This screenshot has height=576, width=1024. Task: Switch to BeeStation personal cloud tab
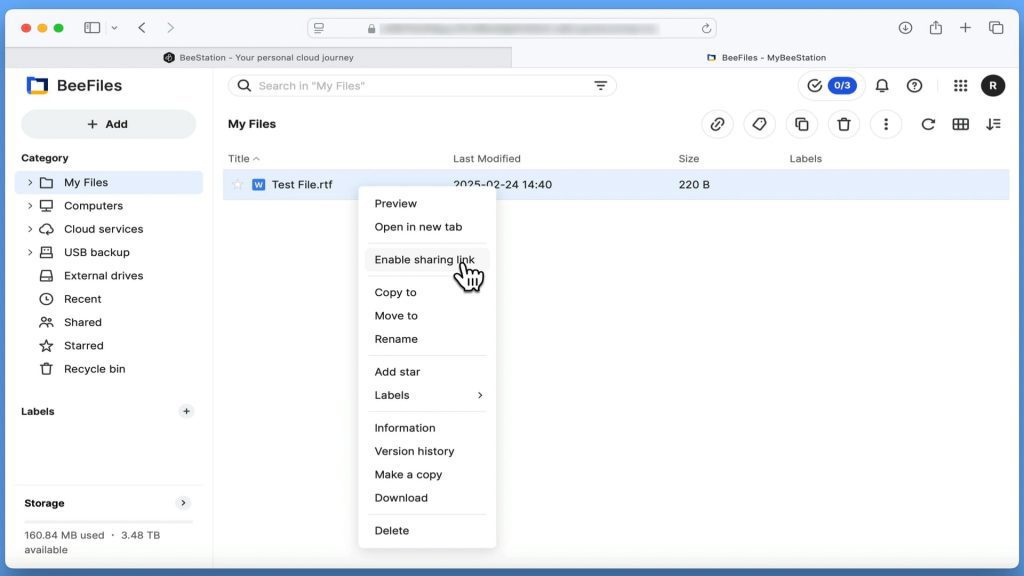pyautogui.click(x=259, y=57)
